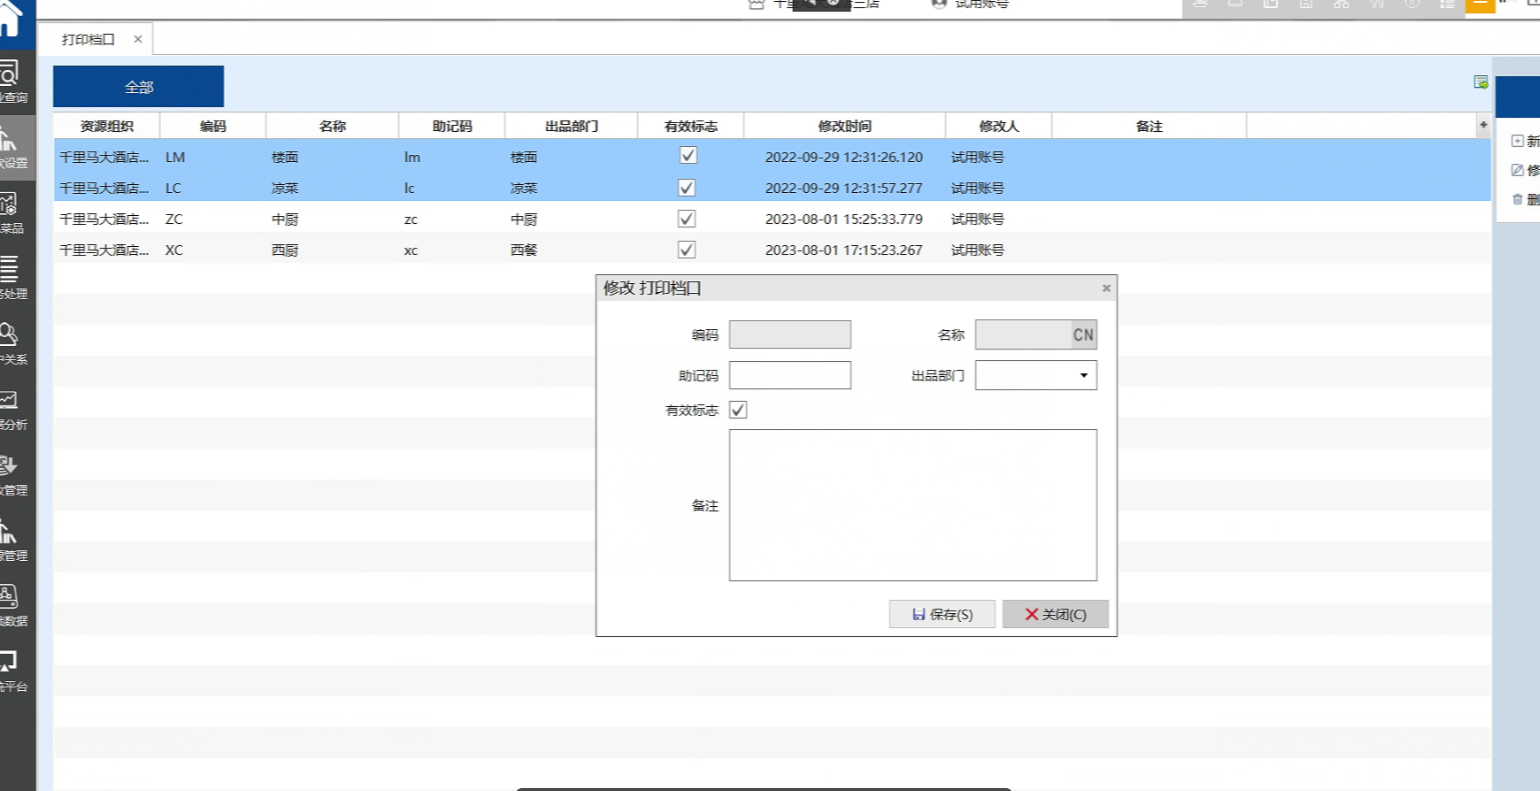
Task: Click the plus icon at column header end
Action: coord(1483,125)
